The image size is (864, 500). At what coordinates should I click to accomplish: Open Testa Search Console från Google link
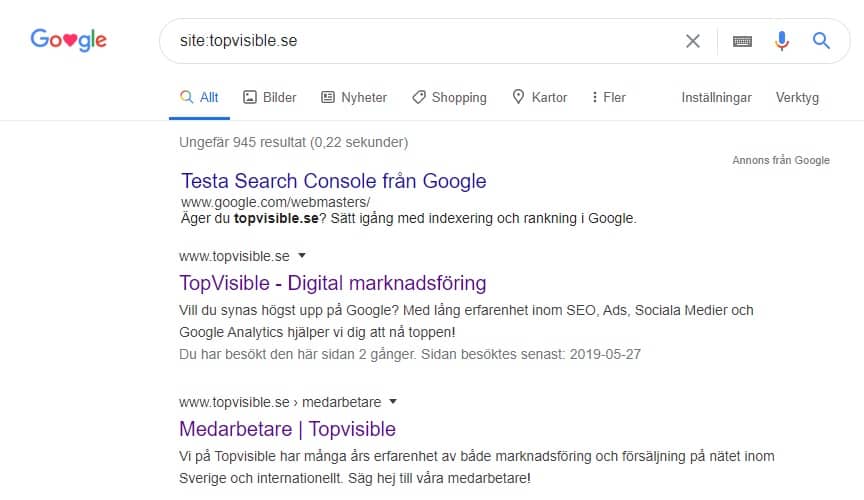click(334, 181)
